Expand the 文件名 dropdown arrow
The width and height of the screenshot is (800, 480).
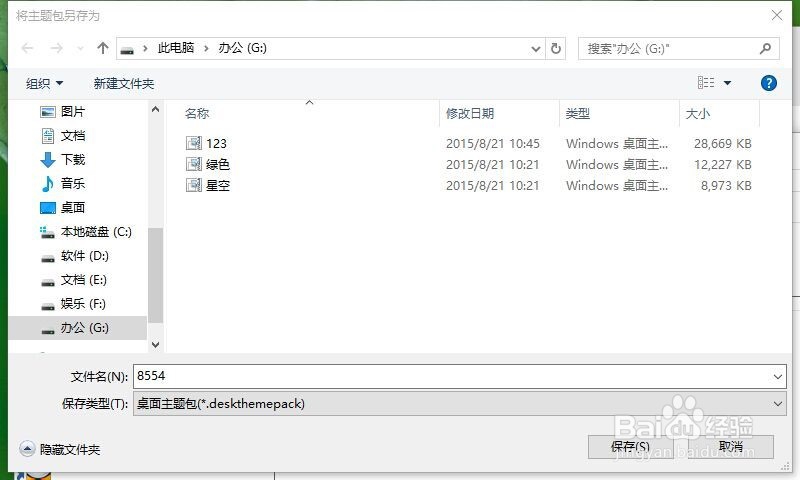(x=778, y=376)
